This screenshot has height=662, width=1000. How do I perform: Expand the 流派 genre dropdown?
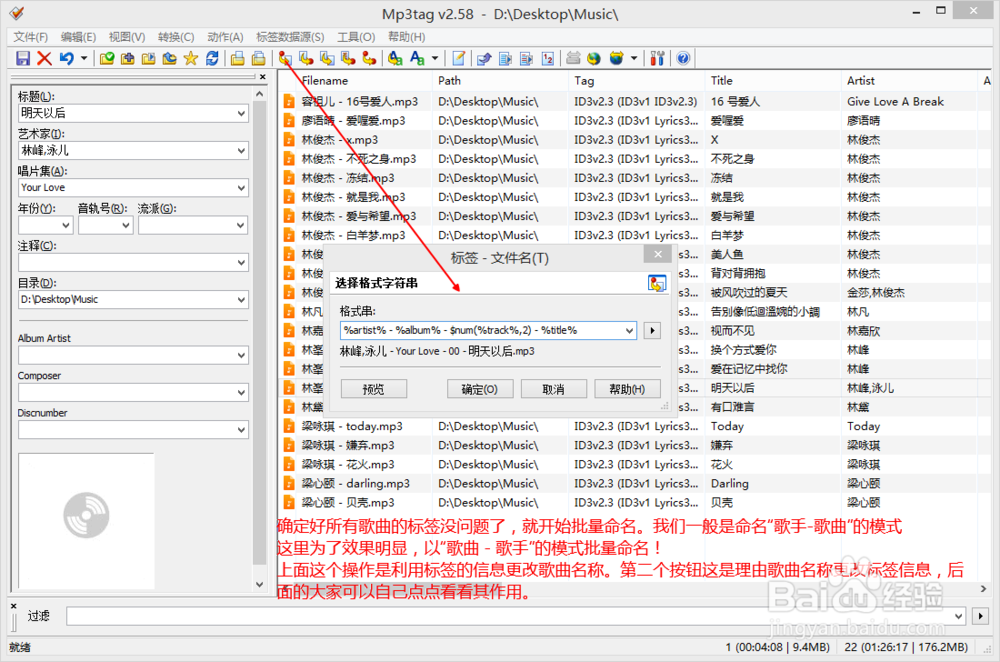(x=240, y=225)
